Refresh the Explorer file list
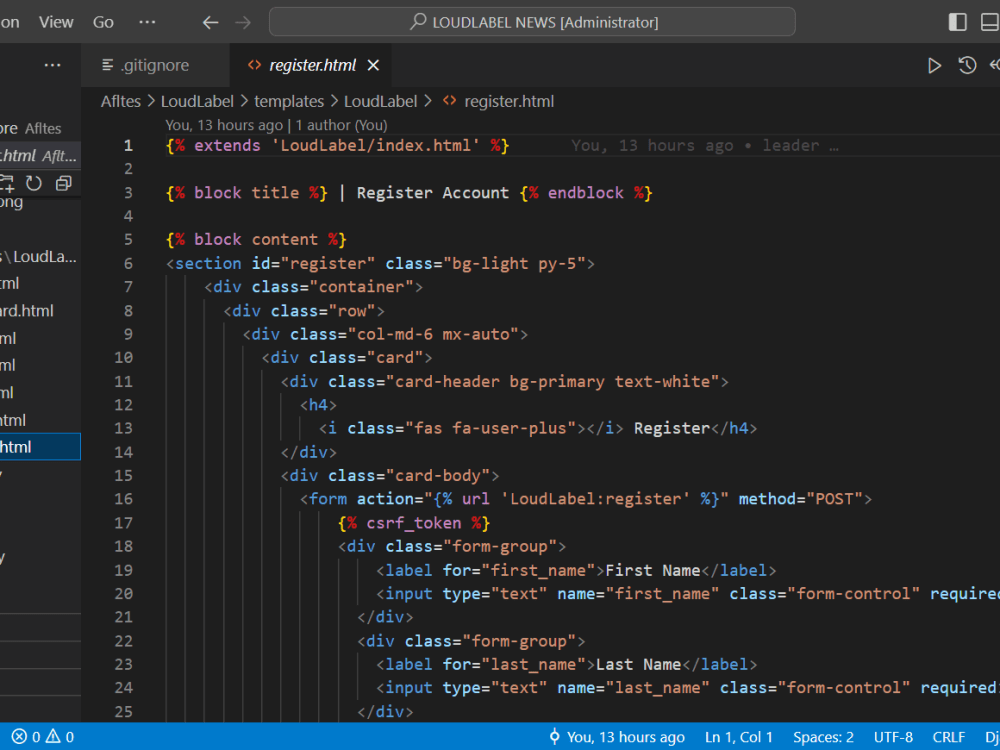1000x750 pixels. [35, 183]
